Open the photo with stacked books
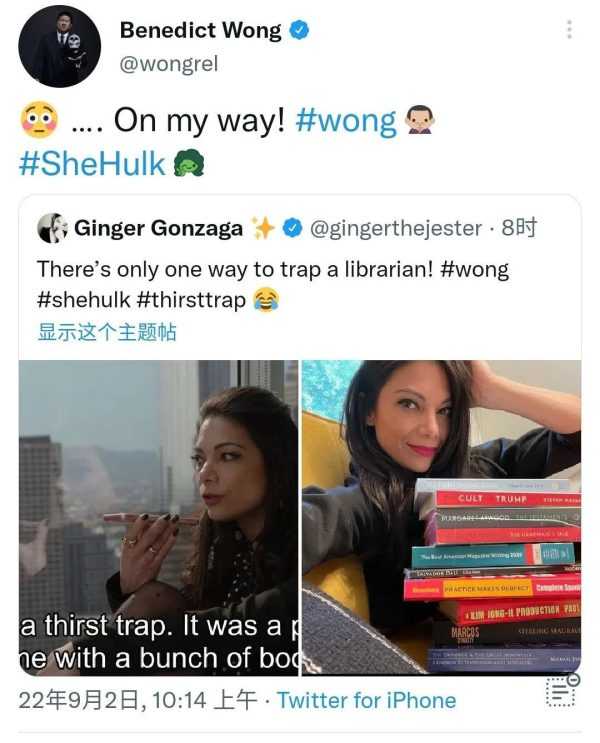This screenshot has height=743, width=600. (x=442, y=517)
